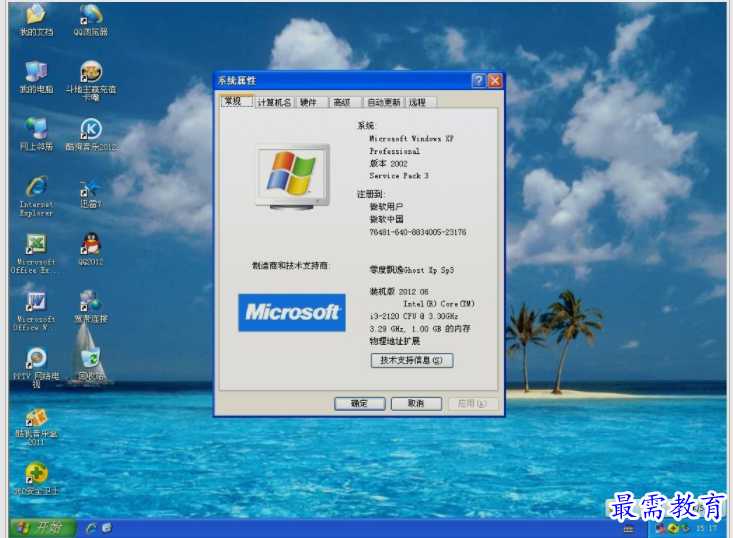Open the Microsoft Office Word shortcut
This screenshot has height=538, width=733.
point(36,311)
